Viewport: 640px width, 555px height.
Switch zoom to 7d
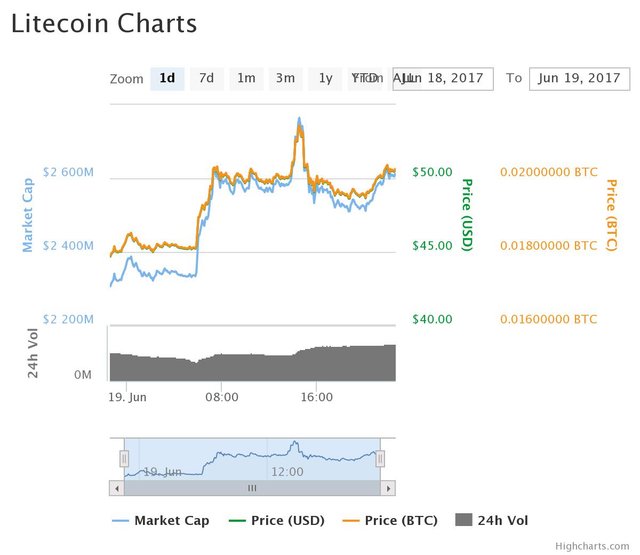coord(206,78)
